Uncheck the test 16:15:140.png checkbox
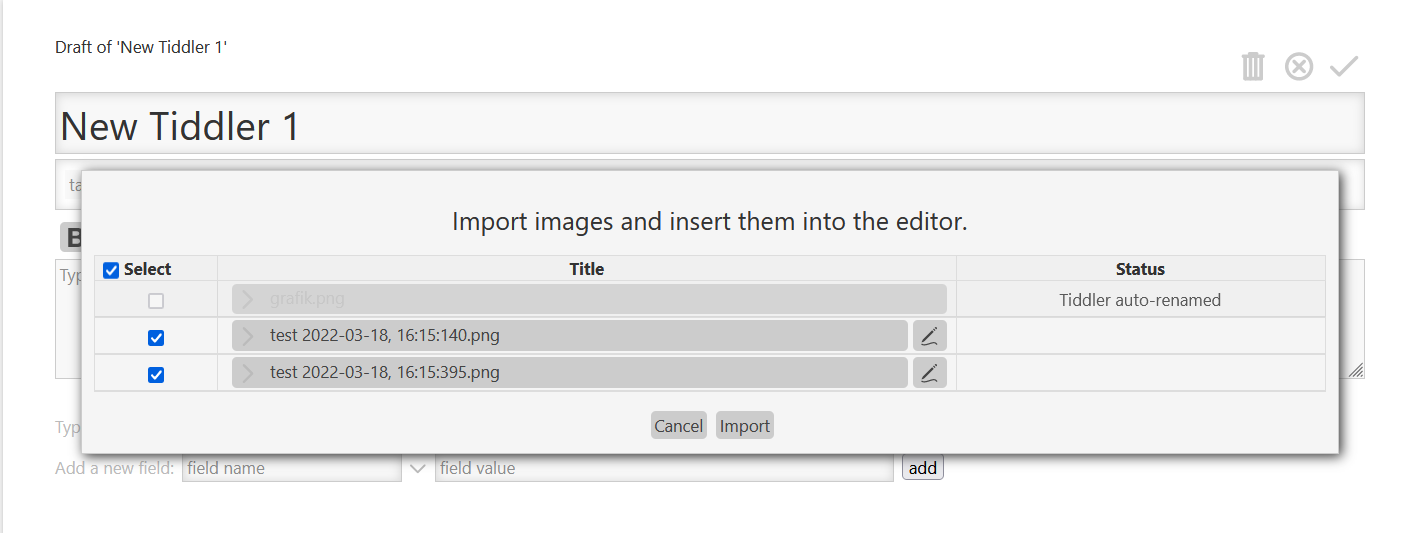 156,338
